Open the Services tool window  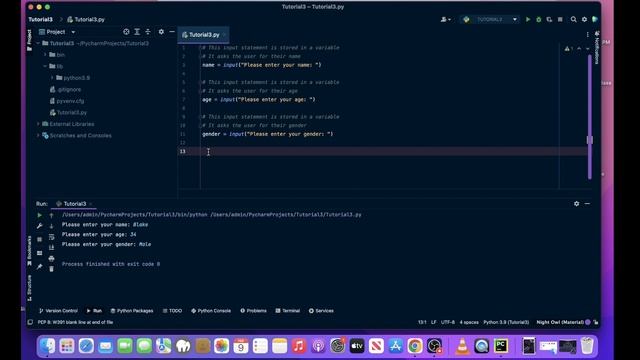(321, 311)
